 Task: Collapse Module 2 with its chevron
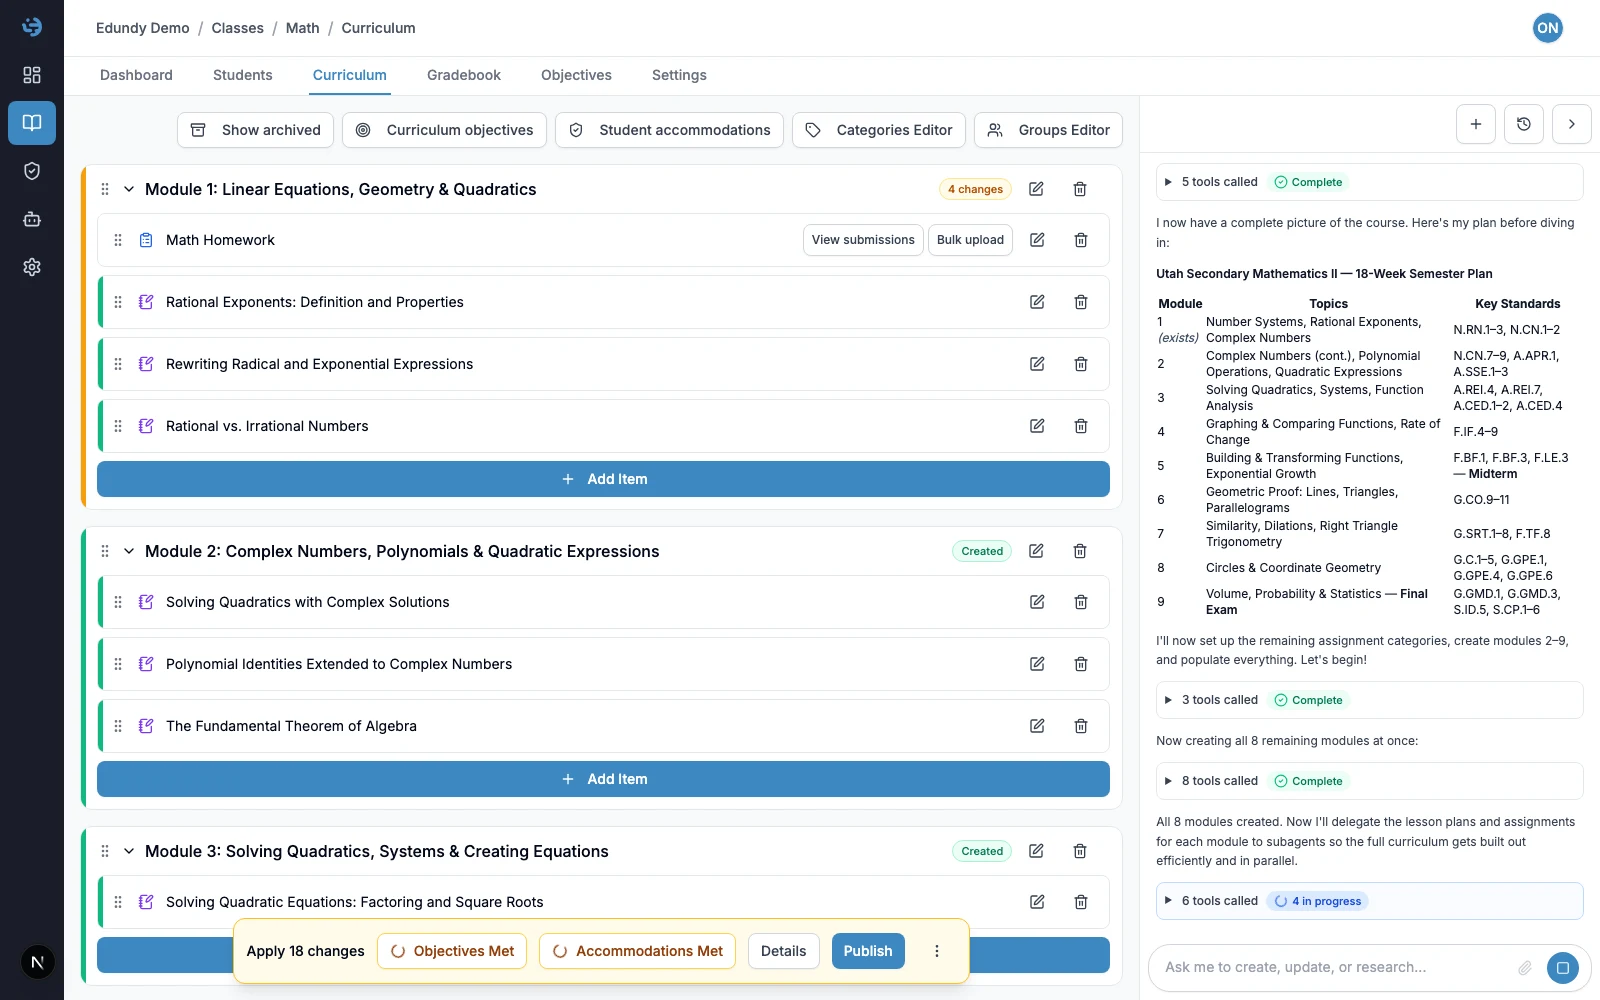129,551
